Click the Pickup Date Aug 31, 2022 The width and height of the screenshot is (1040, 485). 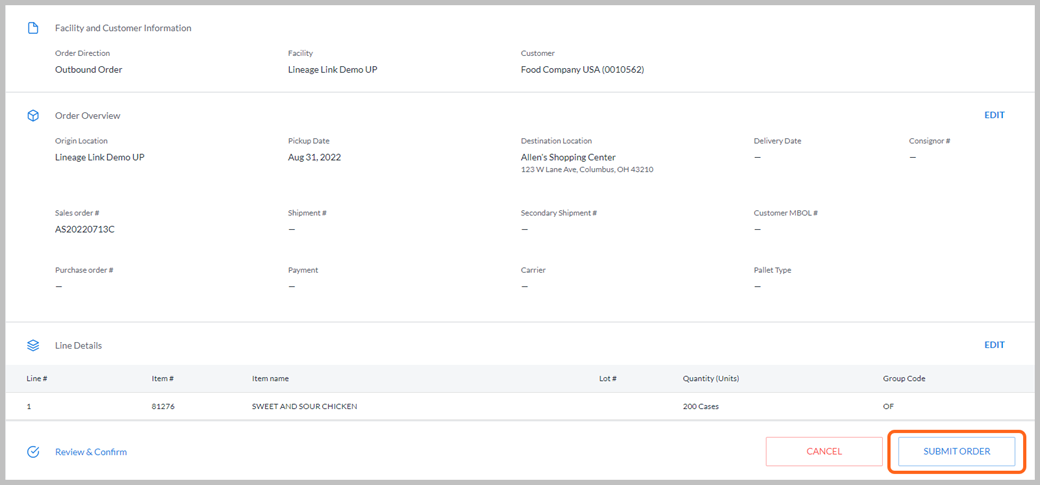pyautogui.click(x=314, y=158)
